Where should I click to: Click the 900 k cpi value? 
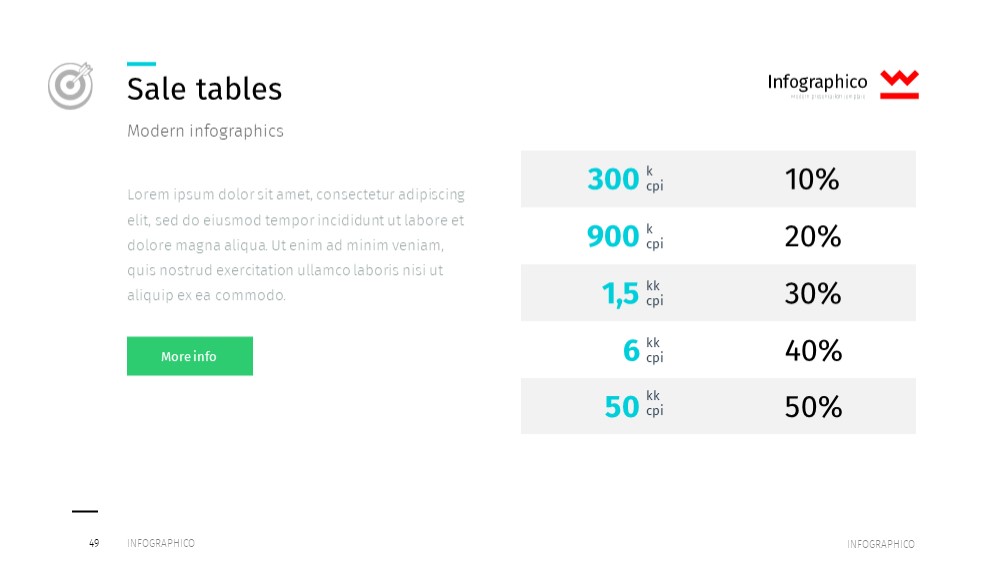626,236
